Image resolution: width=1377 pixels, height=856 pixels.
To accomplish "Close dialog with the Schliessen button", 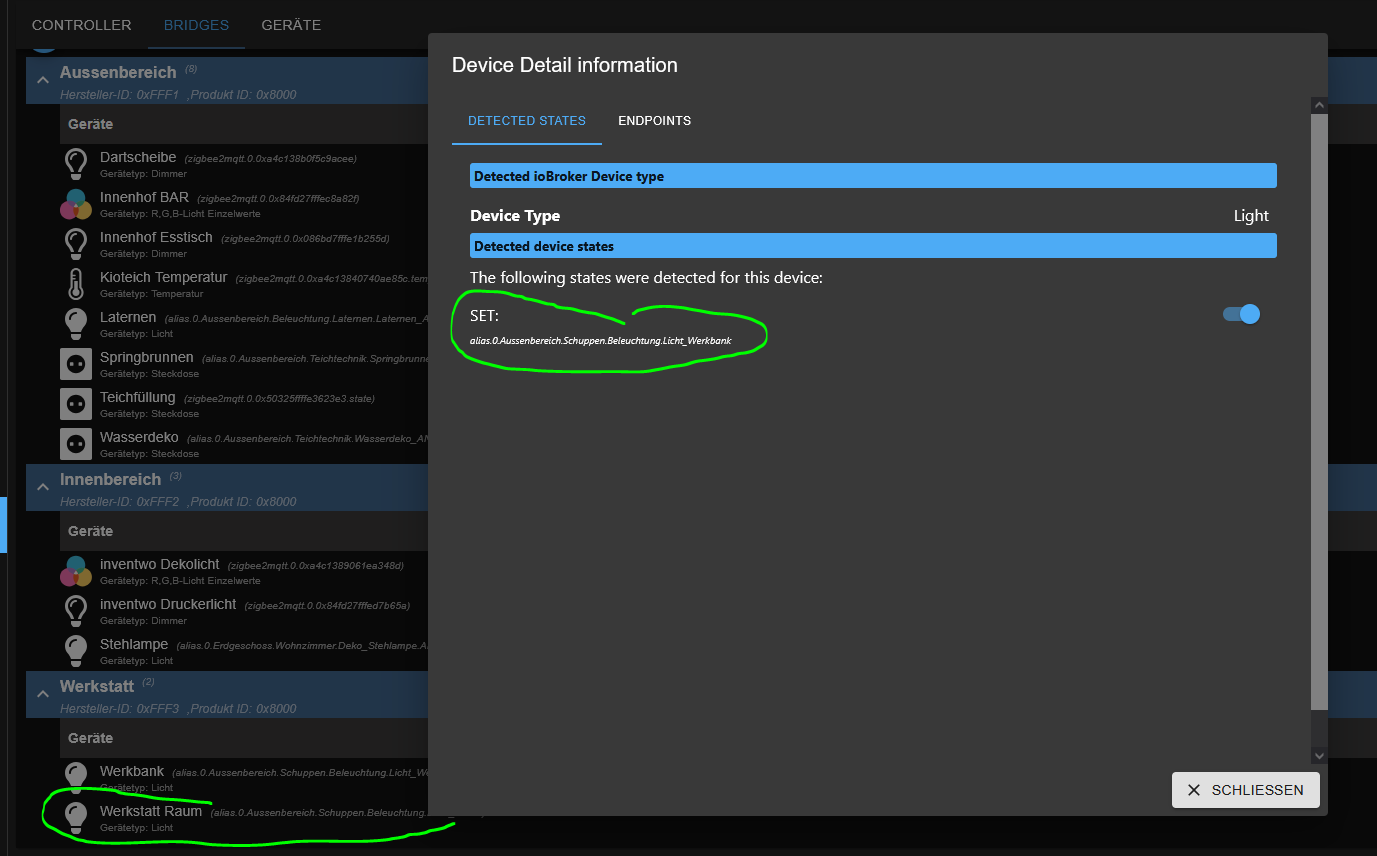I will click(1245, 790).
